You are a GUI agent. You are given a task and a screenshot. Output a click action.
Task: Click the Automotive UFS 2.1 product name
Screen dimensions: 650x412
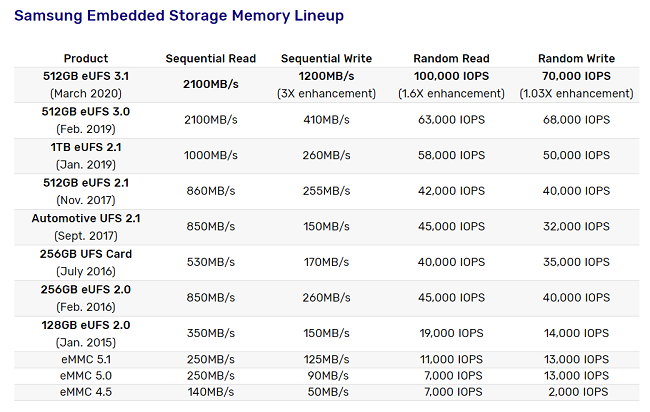(x=86, y=218)
